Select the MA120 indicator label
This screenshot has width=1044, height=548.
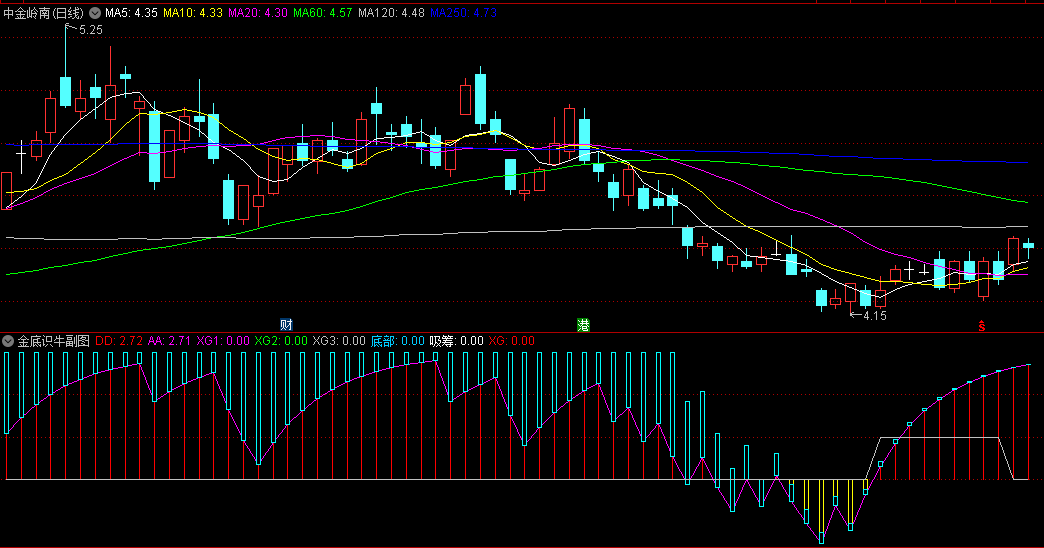[x=391, y=13]
